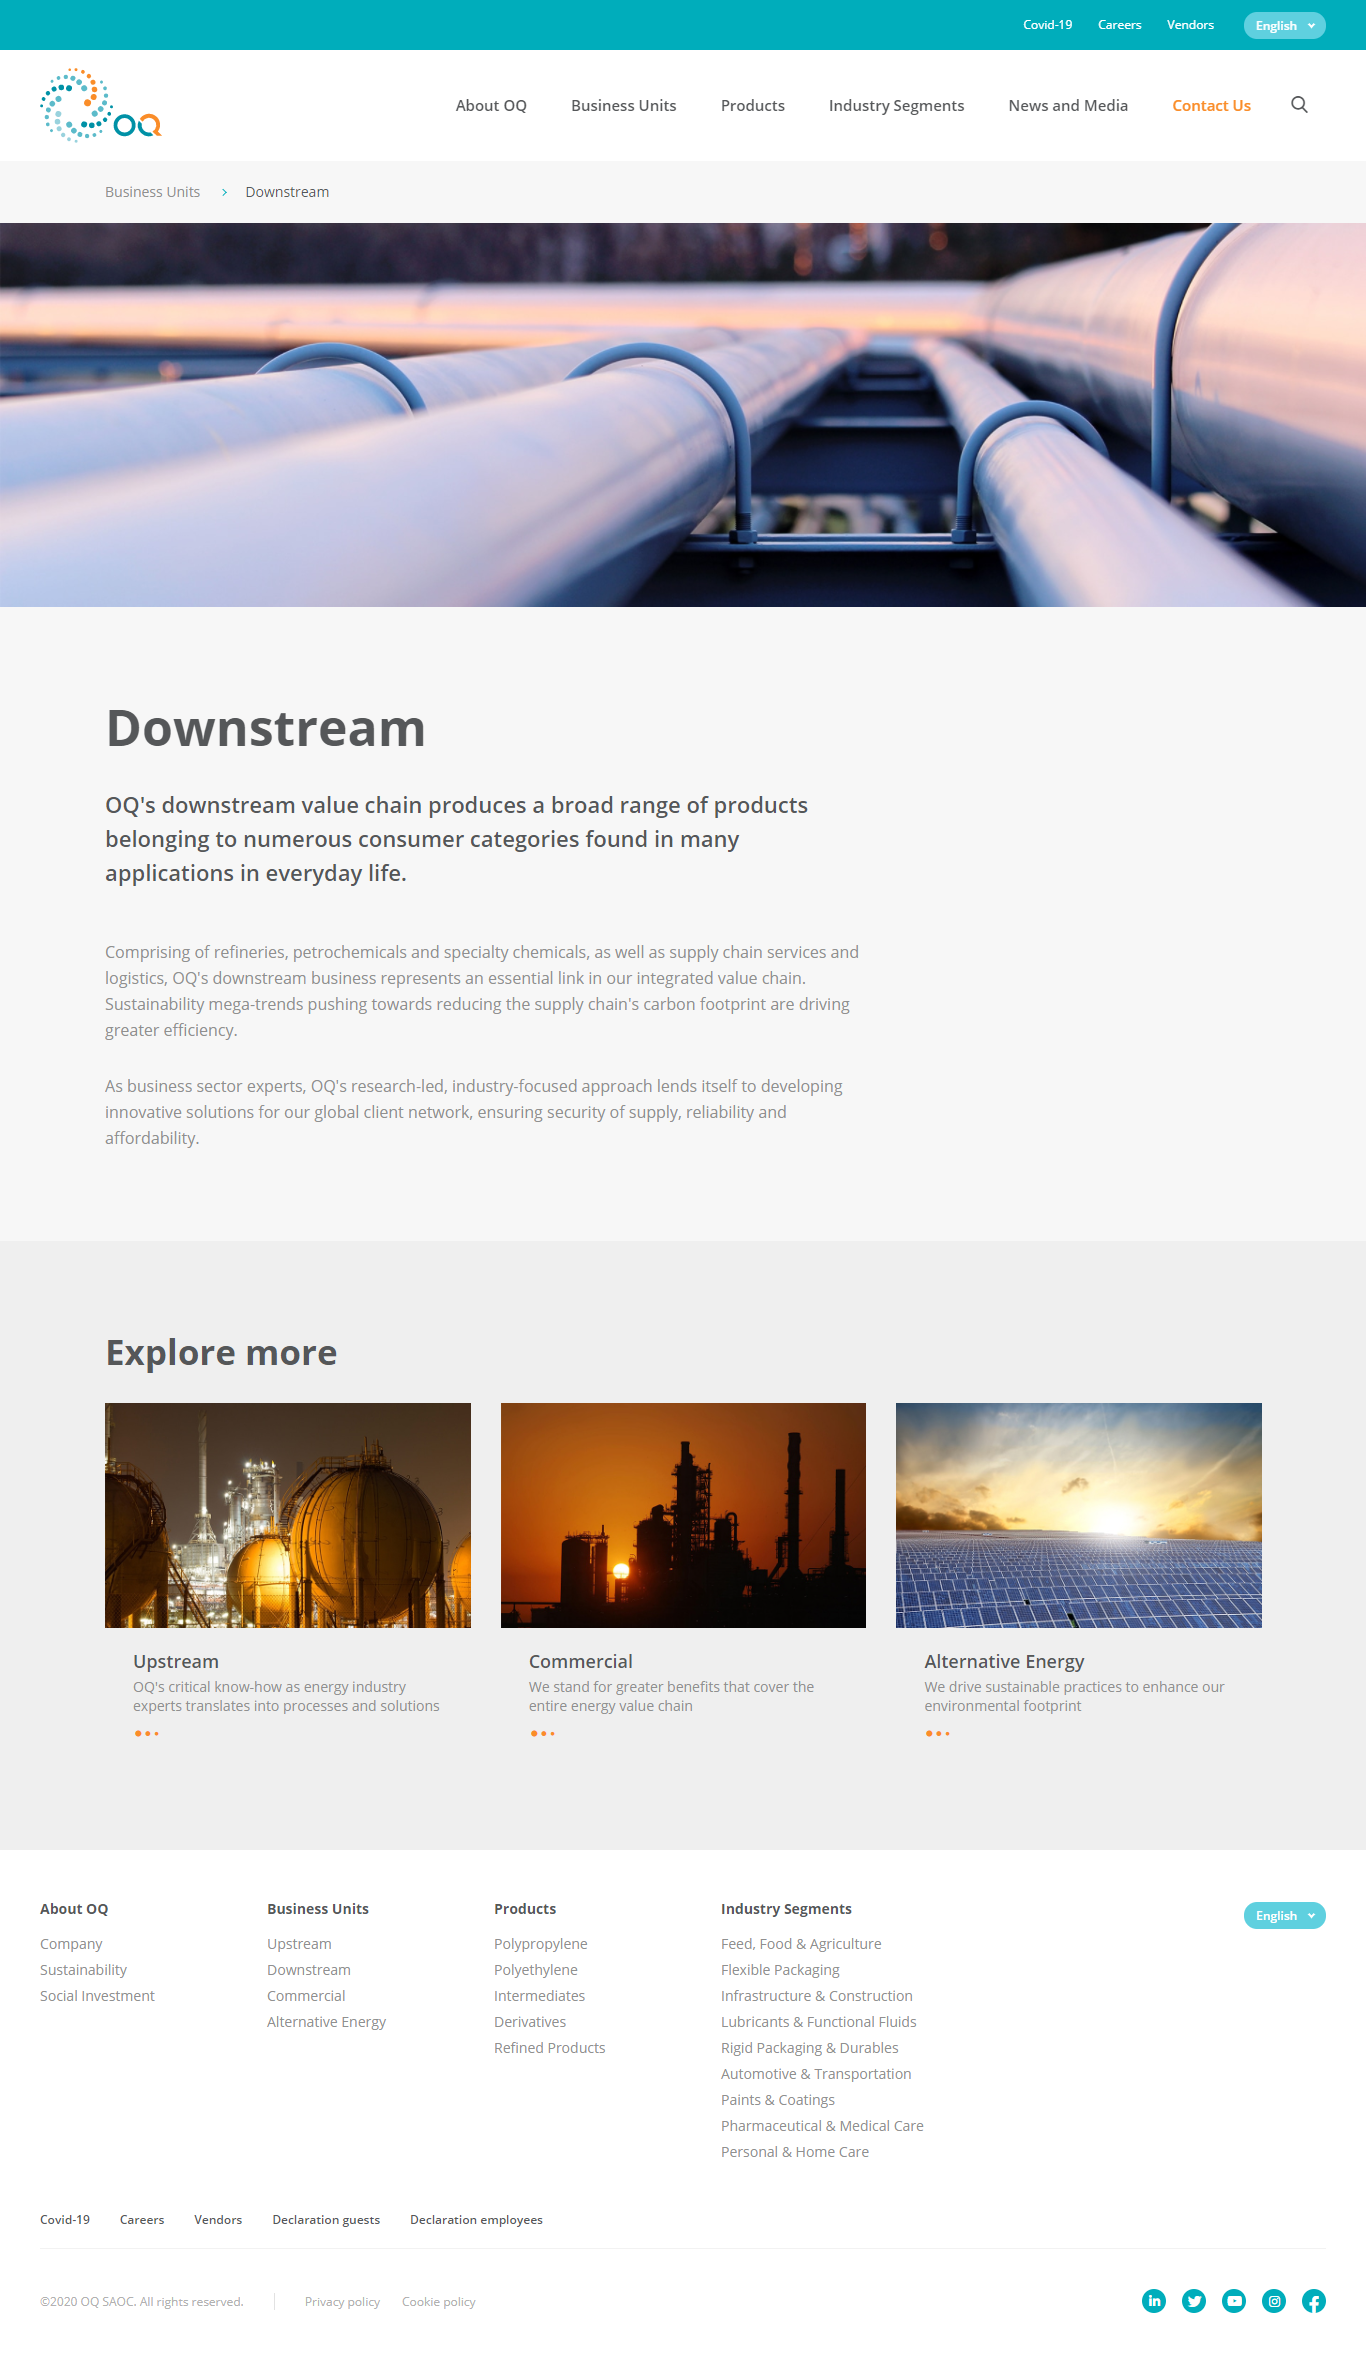The width and height of the screenshot is (1366, 2353).
Task: Open Covid-19 link in footer
Action: click(x=65, y=2219)
